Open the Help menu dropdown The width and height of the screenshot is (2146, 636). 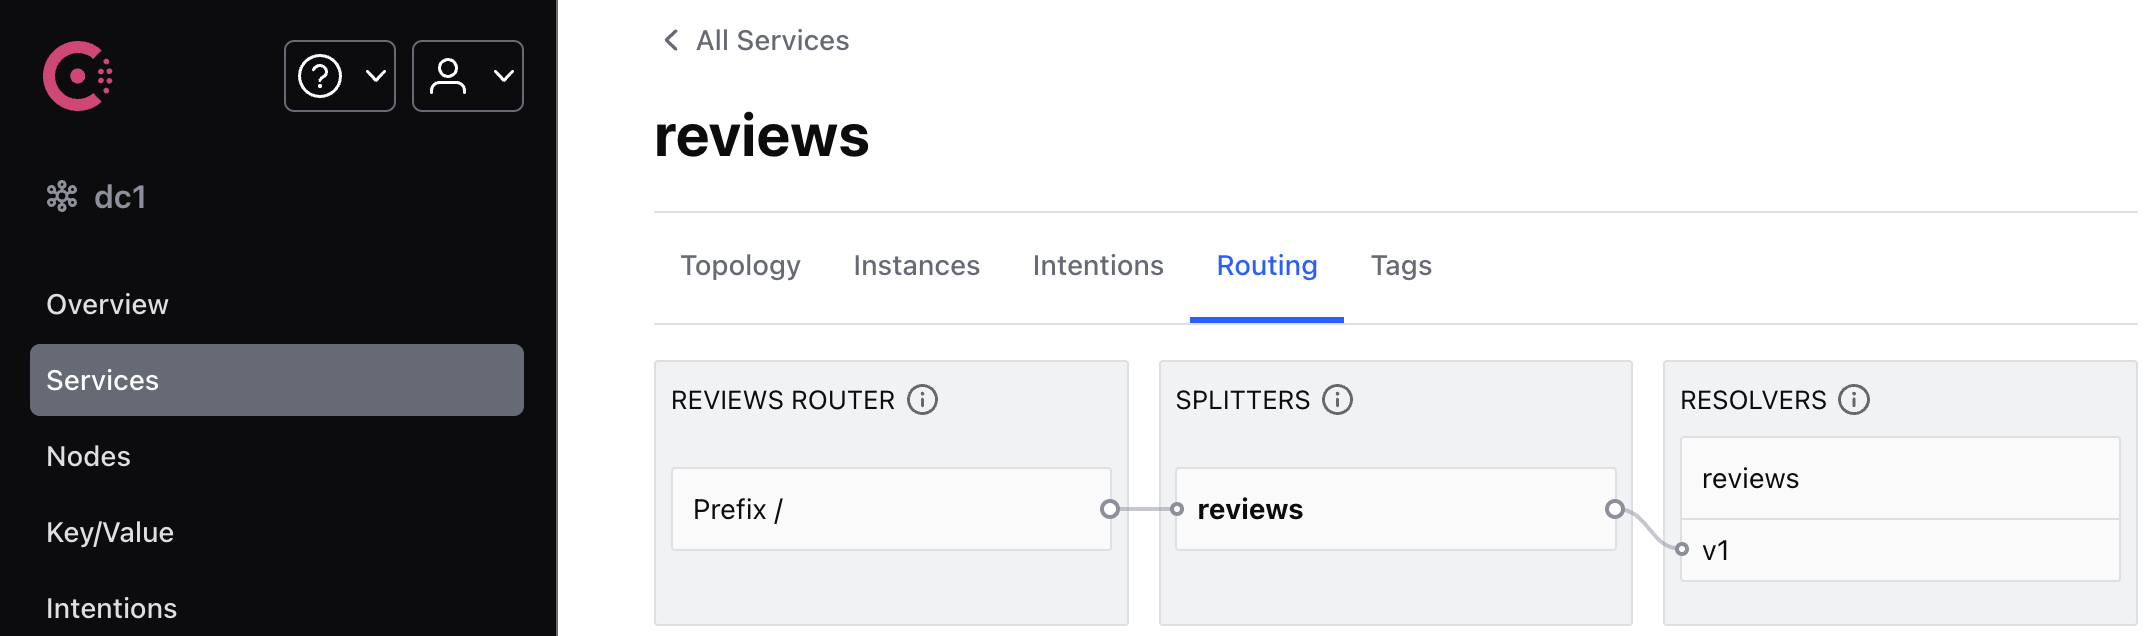340,76
